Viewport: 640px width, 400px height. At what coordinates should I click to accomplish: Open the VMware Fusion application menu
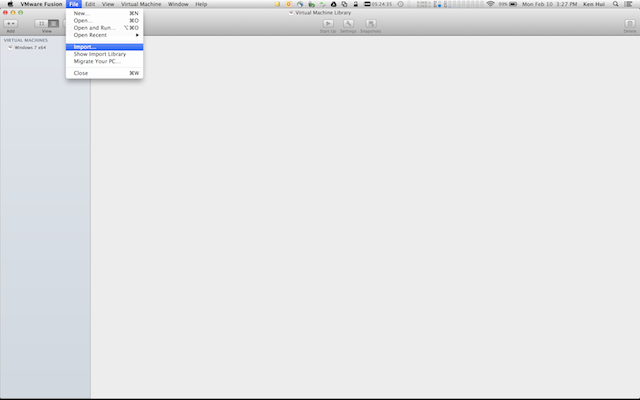(x=41, y=4)
